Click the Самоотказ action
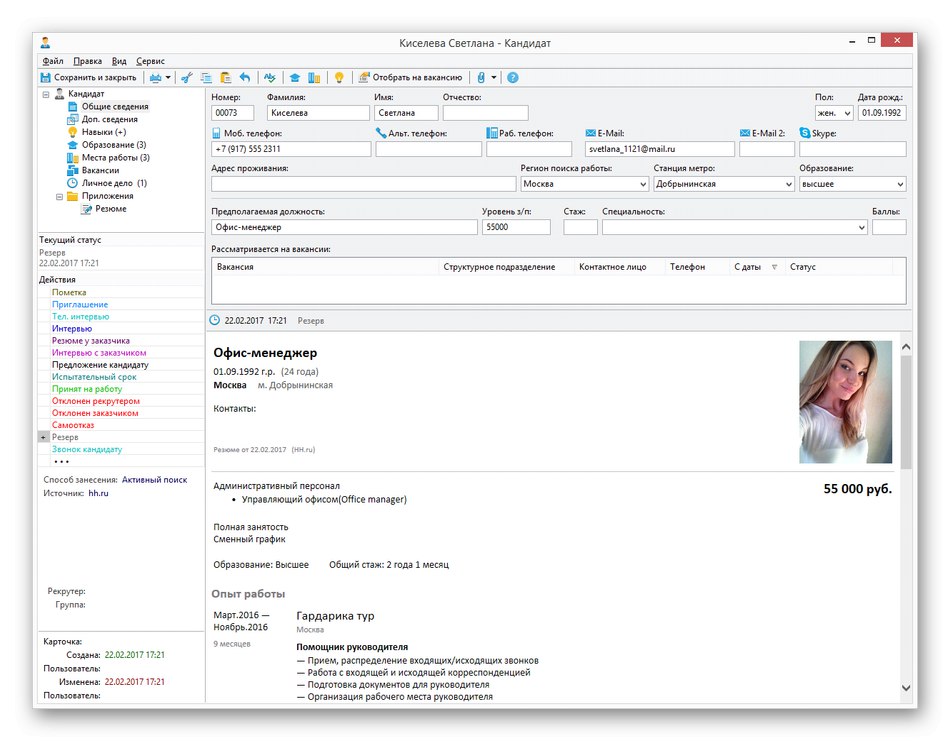Screen dimensions: 950x741 (73, 425)
